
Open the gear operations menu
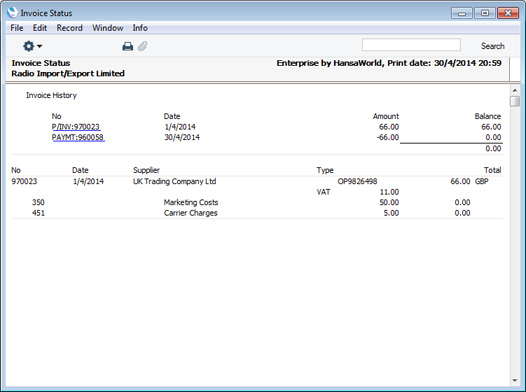coord(32,46)
